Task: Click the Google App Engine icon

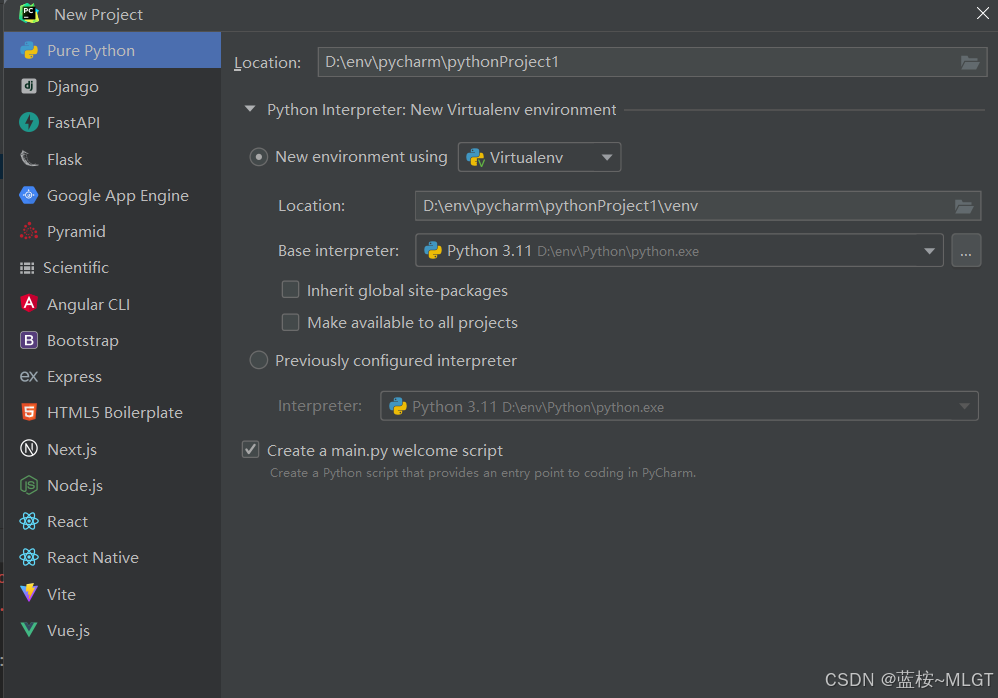Action: [x=29, y=195]
